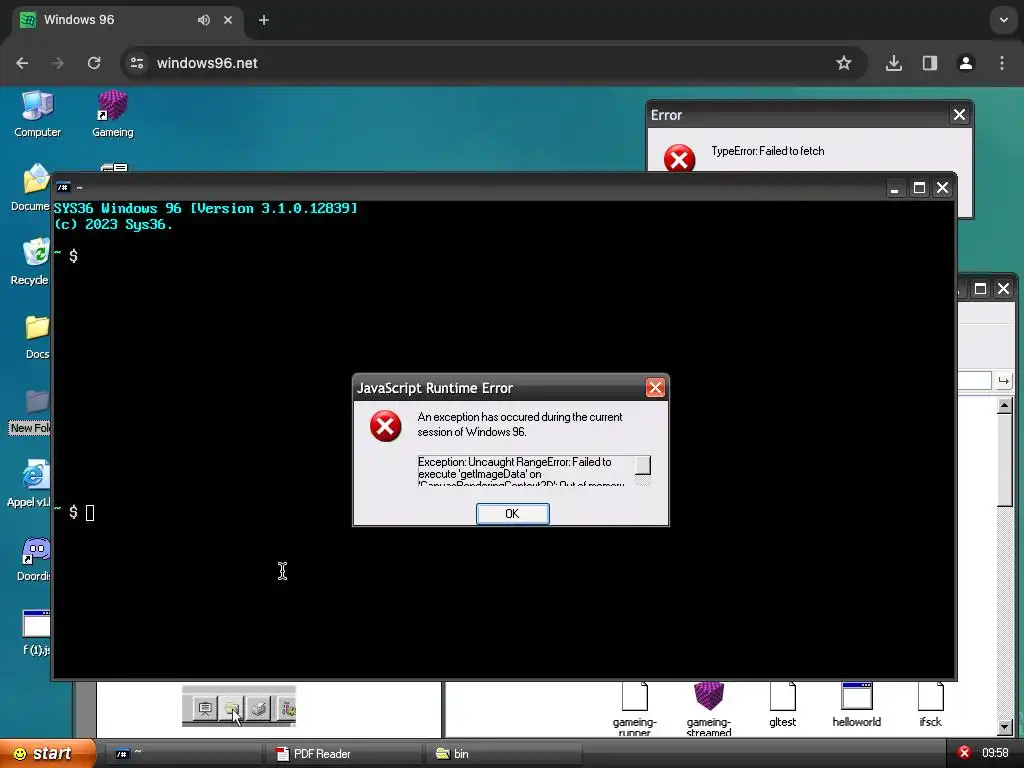Close the bin explorer window
The width and height of the screenshot is (1024, 768).
(x=1003, y=289)
